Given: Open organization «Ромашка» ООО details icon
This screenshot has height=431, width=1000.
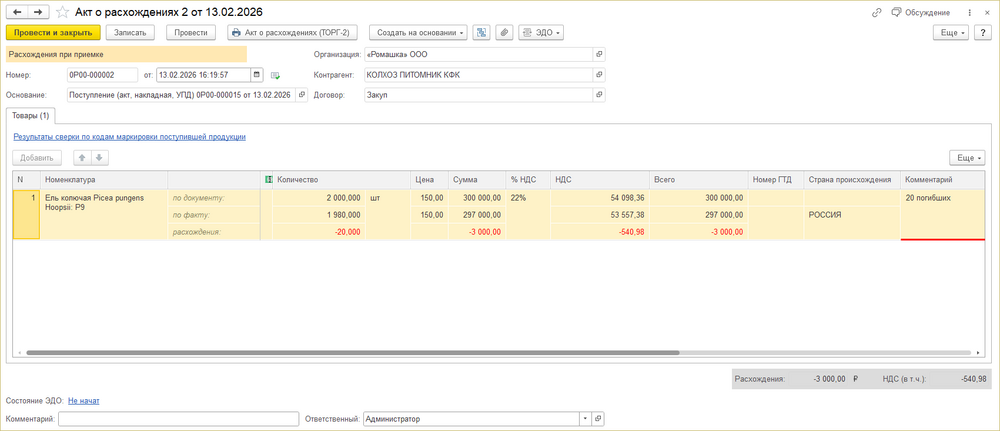Looking at the screenshot, I should pyautogui.click(x=599, y=54).
